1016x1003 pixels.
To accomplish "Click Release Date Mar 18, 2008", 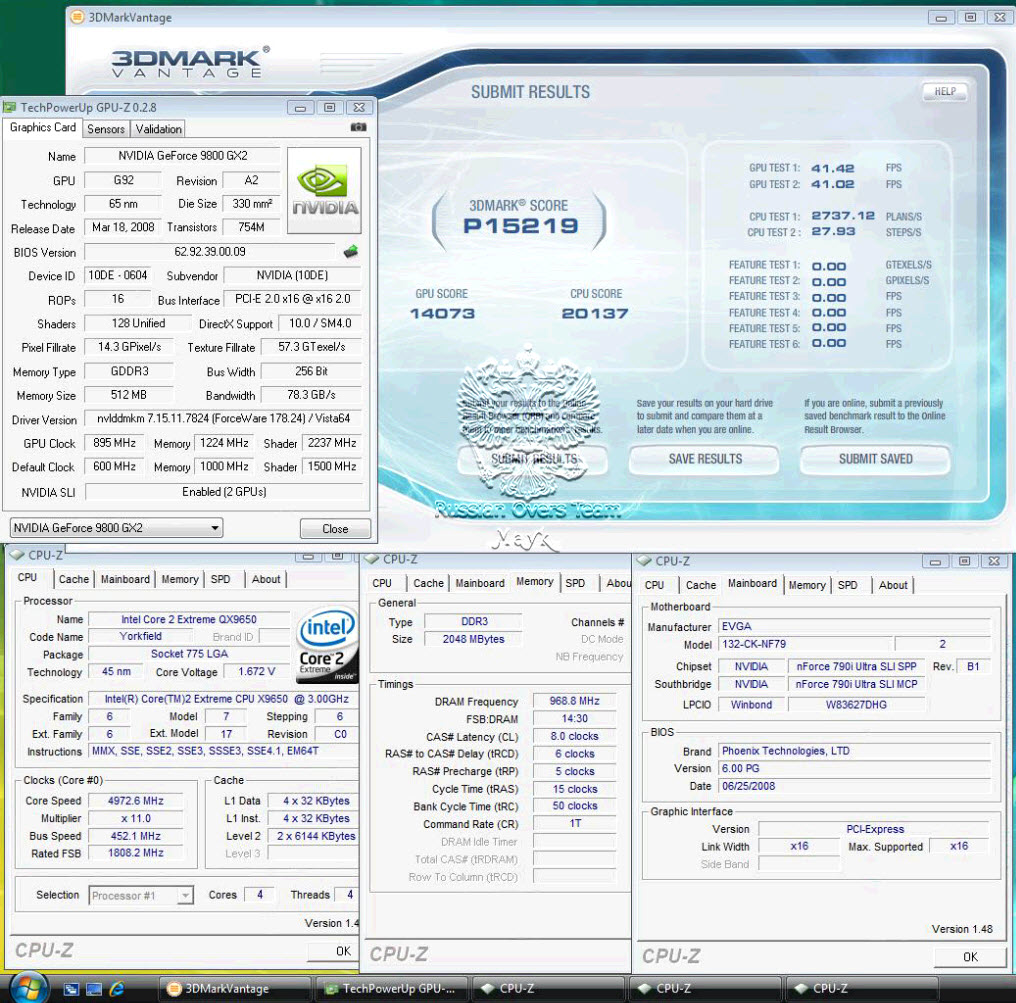I will (123, 227).
